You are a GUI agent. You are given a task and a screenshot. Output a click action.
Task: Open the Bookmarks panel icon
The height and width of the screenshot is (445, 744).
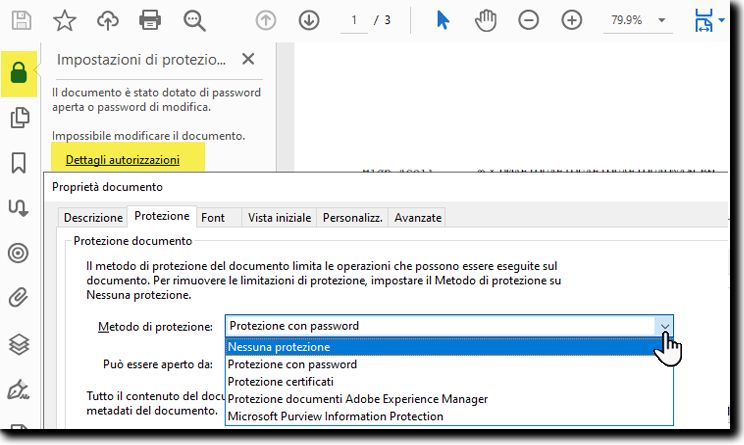(x=19, y=163)
